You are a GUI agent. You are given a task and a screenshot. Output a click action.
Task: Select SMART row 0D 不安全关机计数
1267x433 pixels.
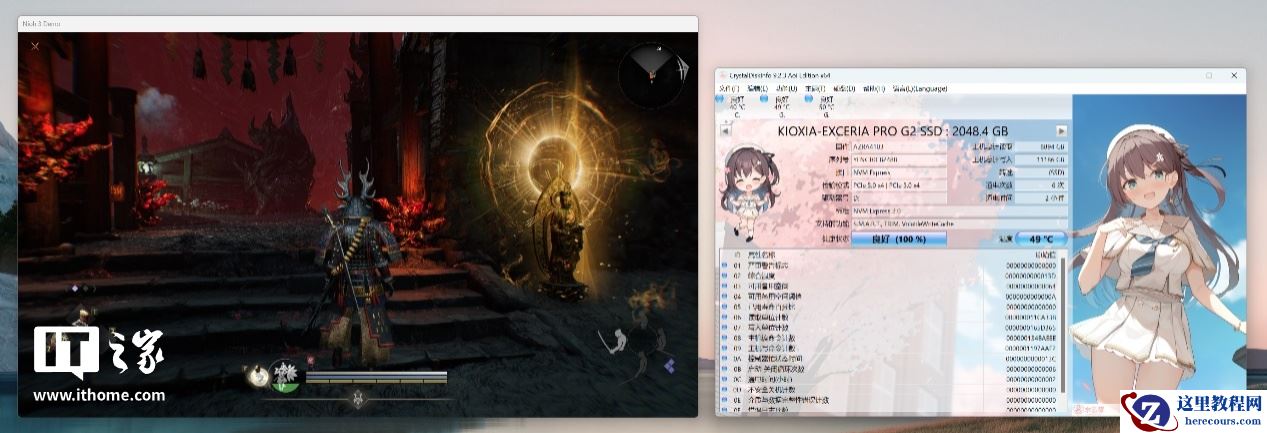tap(888, 390)
